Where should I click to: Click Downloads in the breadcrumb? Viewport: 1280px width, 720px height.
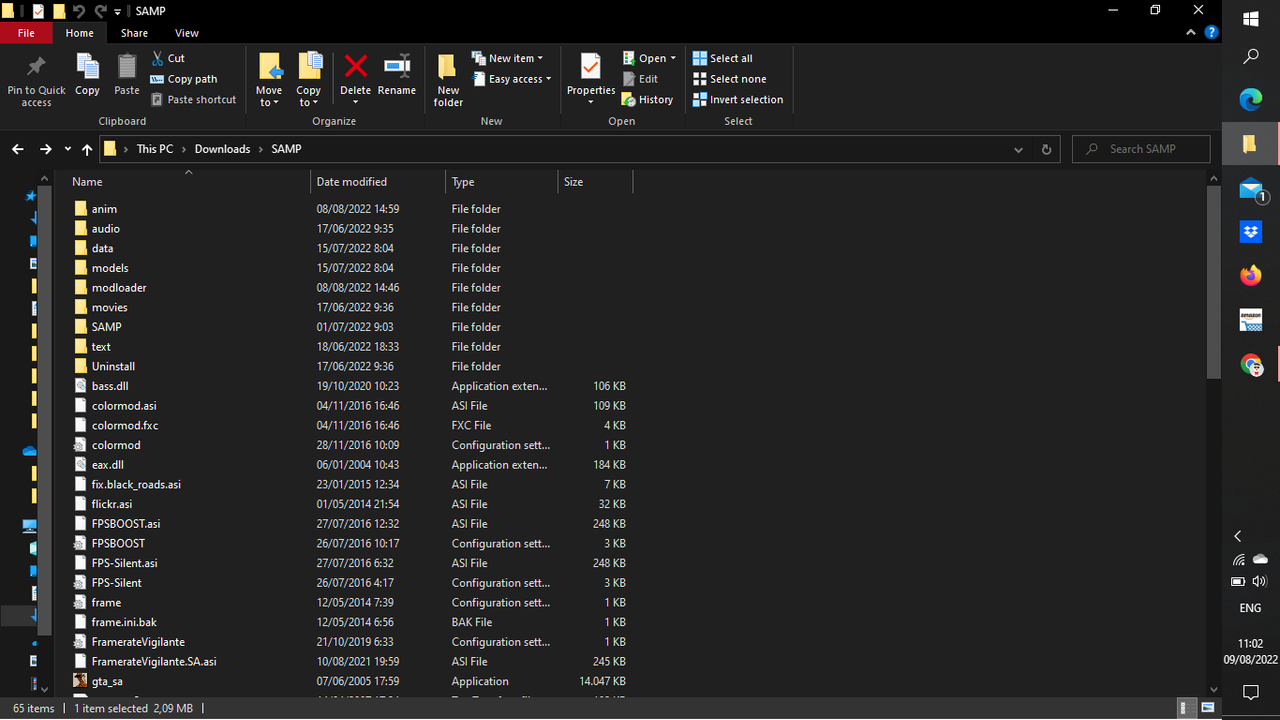tap(222, 149)
